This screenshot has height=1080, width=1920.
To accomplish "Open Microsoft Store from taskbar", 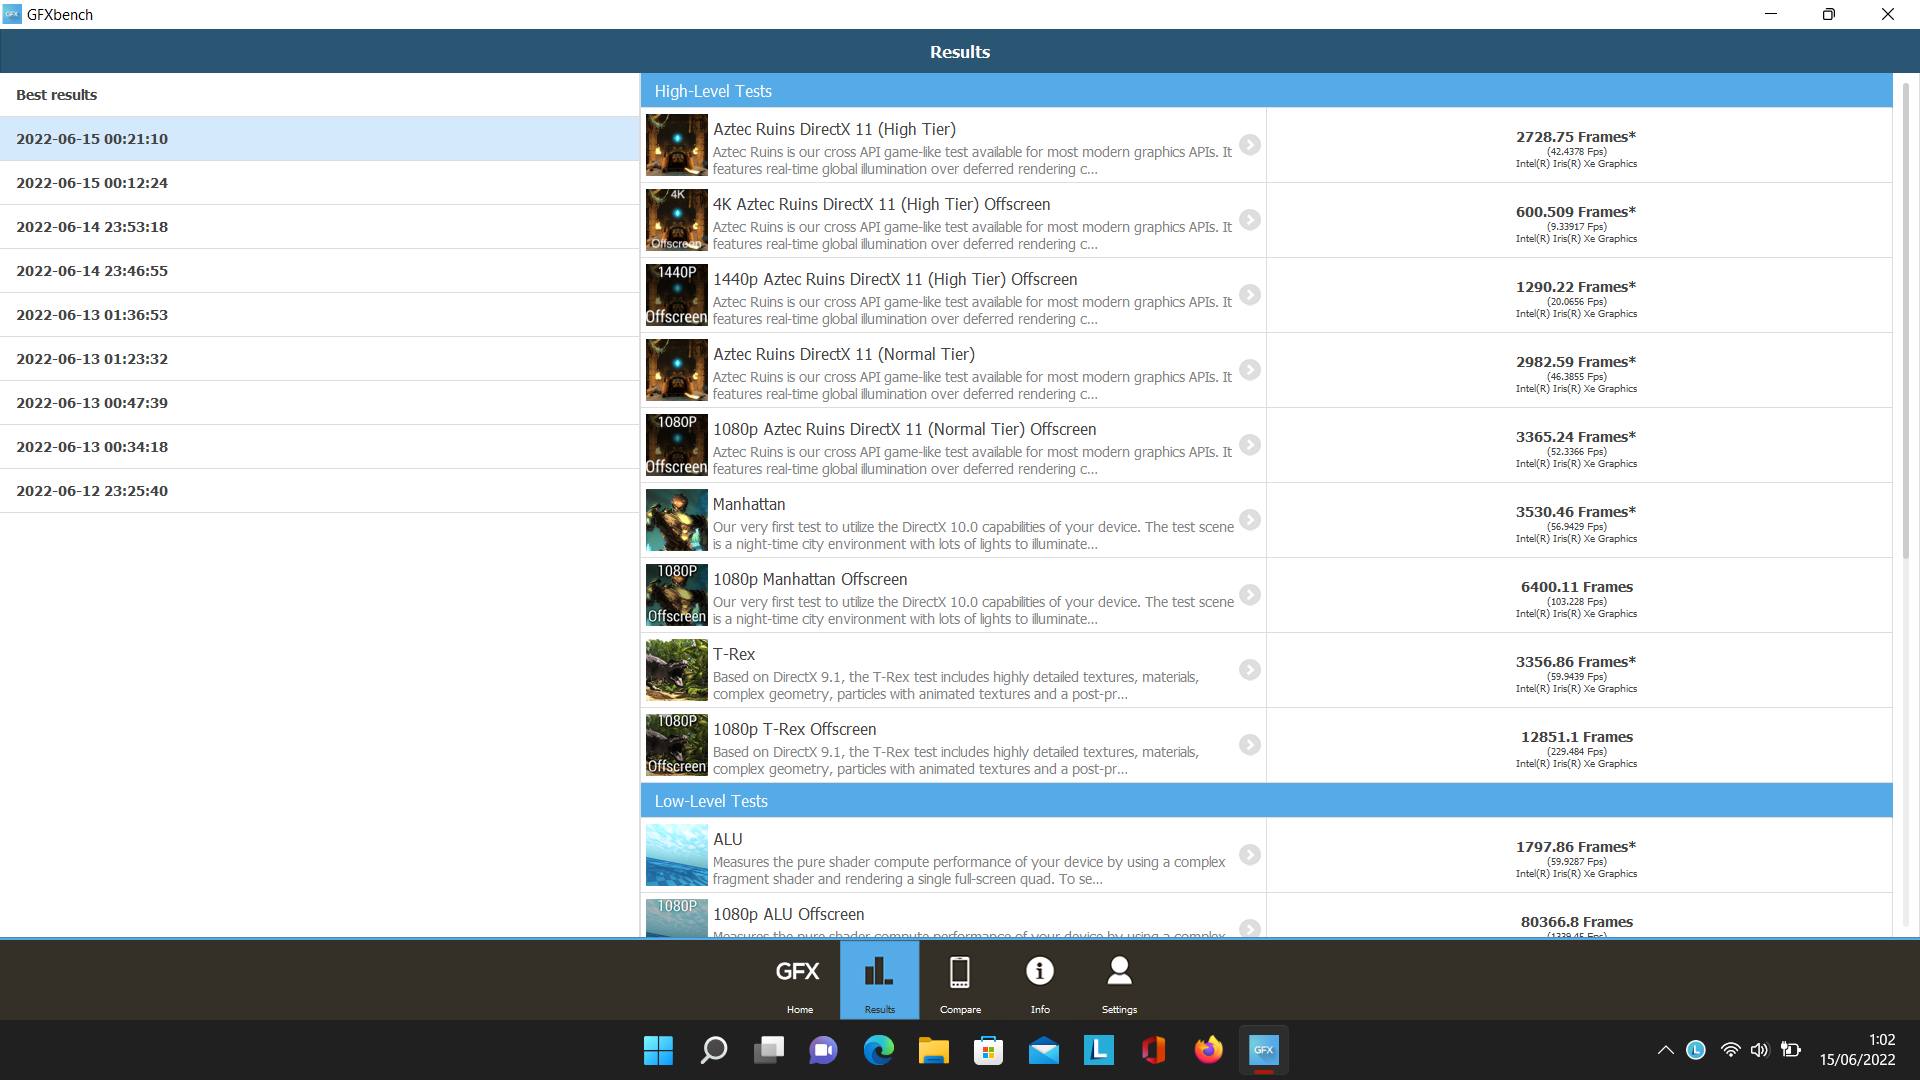I will [x=988, y=1050].
